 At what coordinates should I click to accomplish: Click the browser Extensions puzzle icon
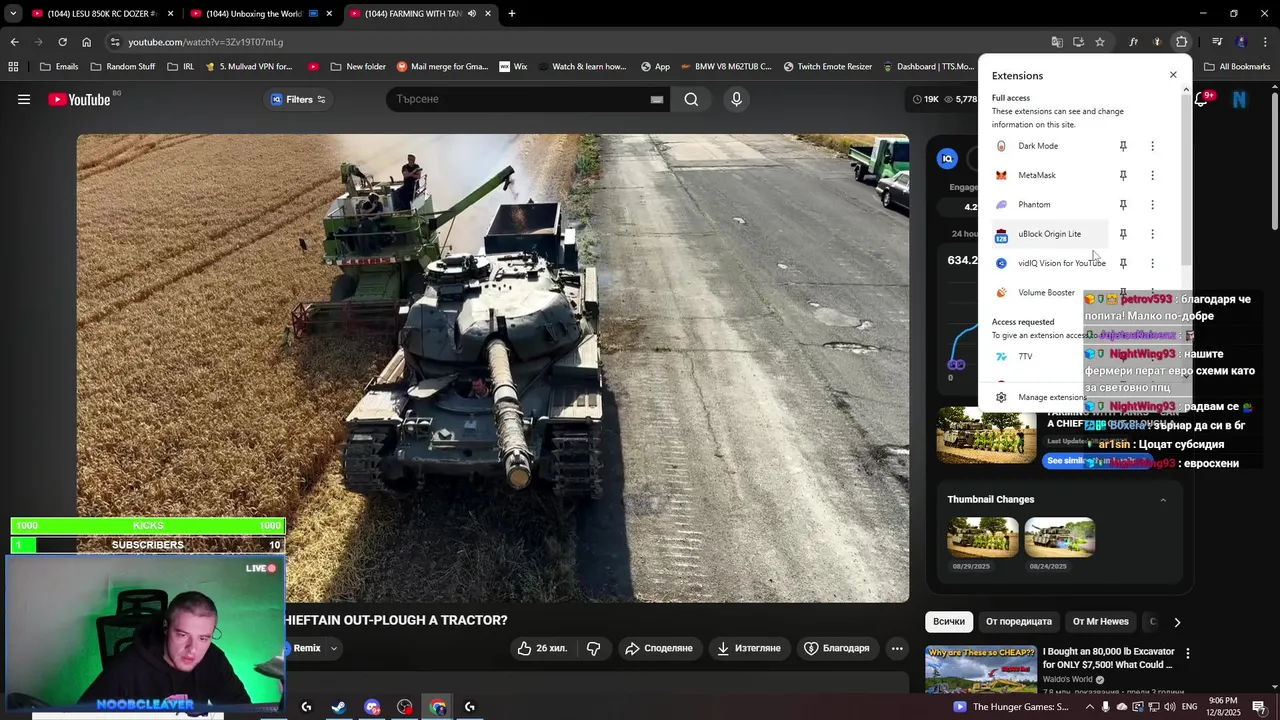coord(1181,42)
